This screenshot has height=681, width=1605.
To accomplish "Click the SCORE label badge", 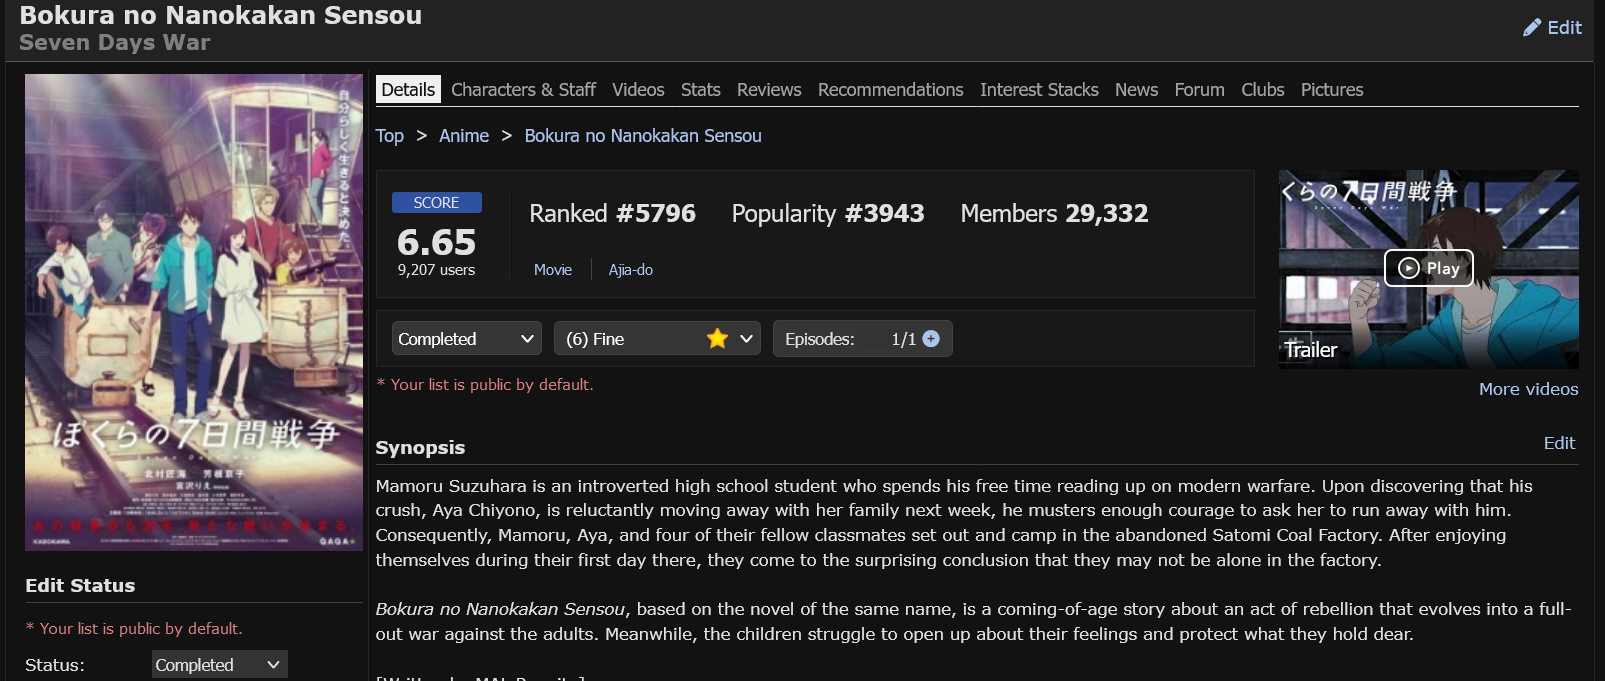I will click(x=437, y=203).
